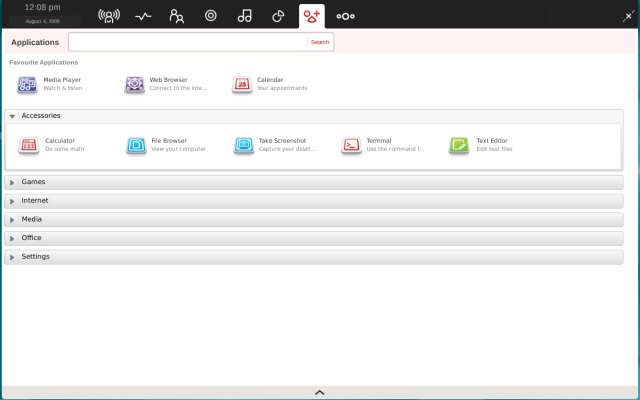Open the Internet target-circle panel icon
Image resolution: width=640 pixels, height=400 pixels.
click(x=211, y=16)
